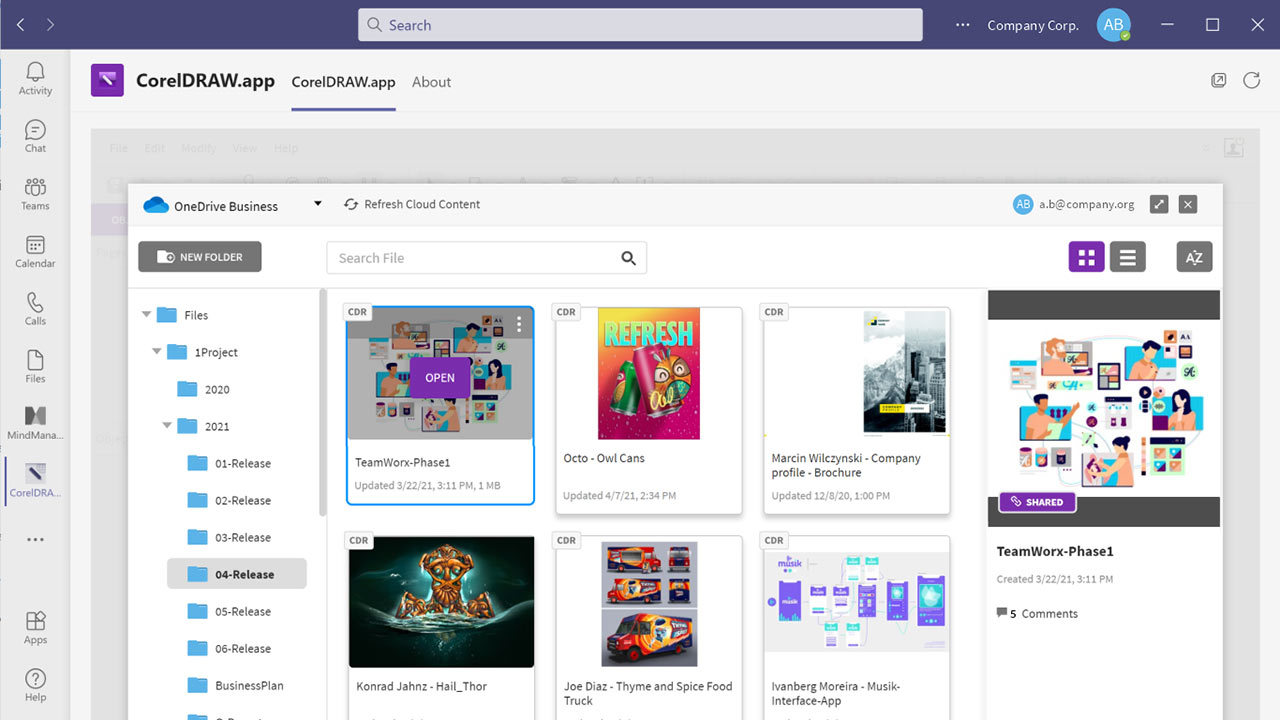Open options menu on TeamWorx-Phase1 card

(519, 324)
